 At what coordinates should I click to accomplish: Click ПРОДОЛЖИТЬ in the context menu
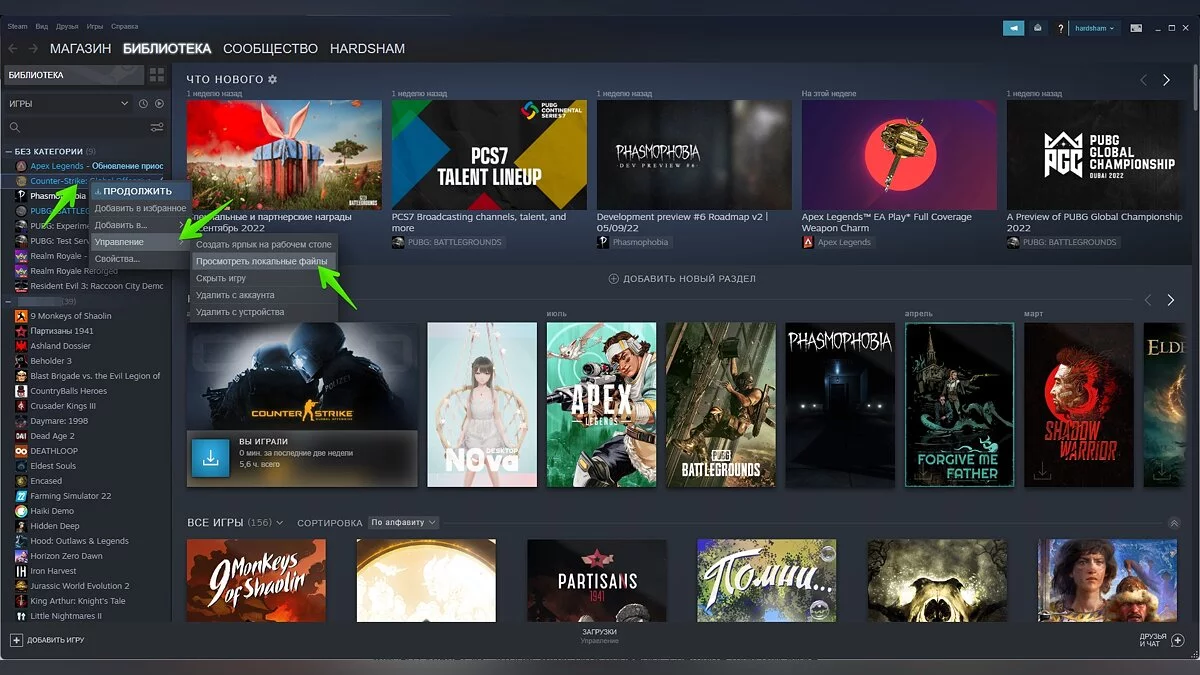coord(139,190)
